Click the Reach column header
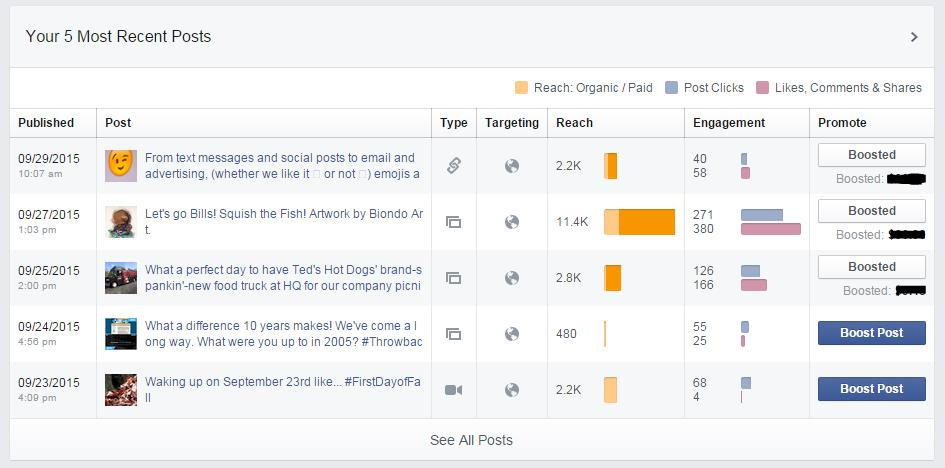 tap(574, 123)
